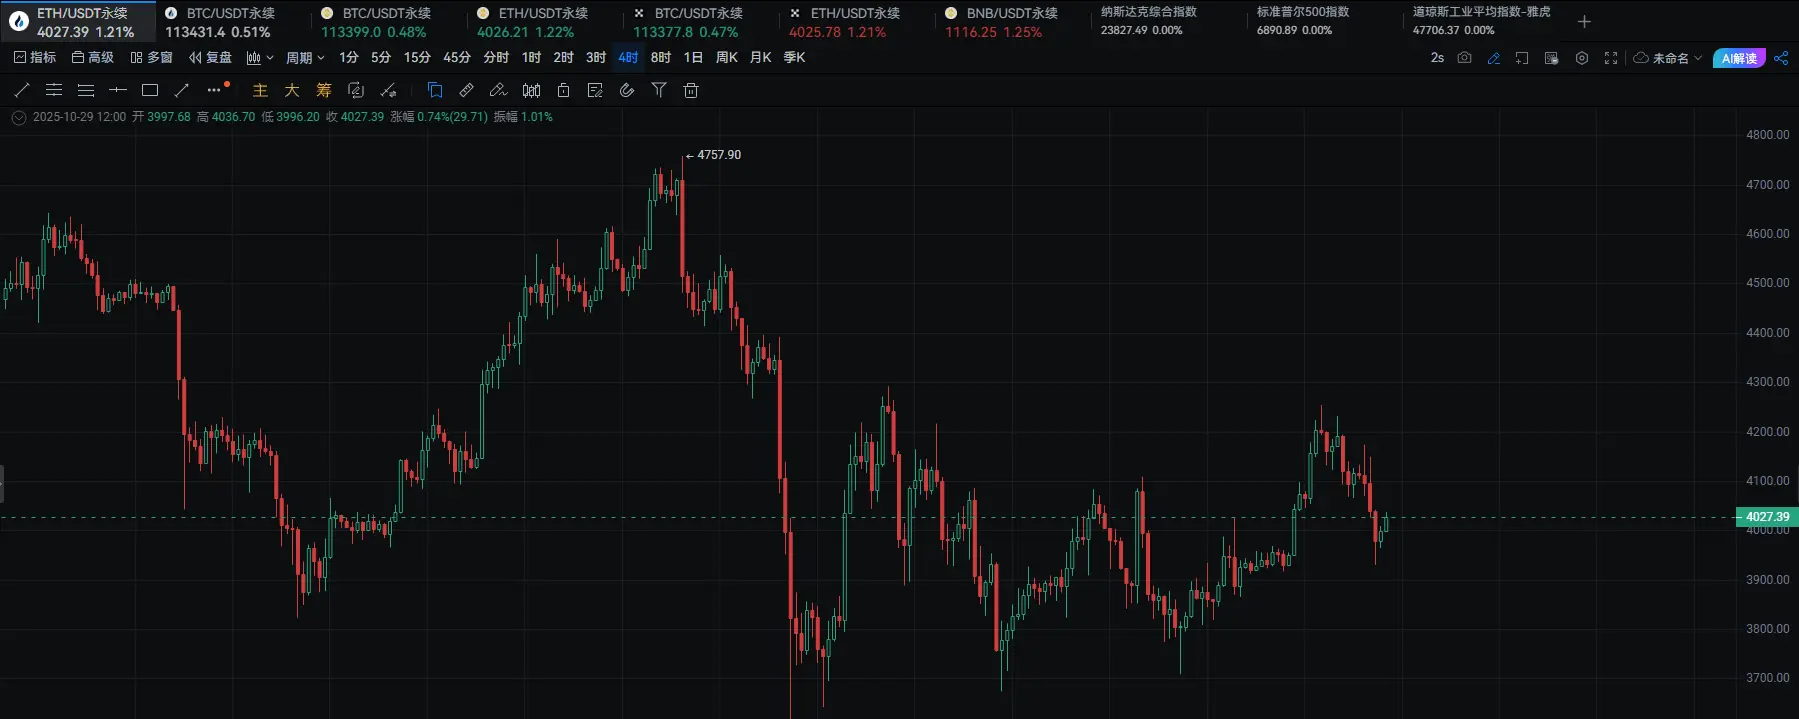Click the blue pencil drawing-mode icon
1799x719 pixels.
click(x=1493, y=58)
